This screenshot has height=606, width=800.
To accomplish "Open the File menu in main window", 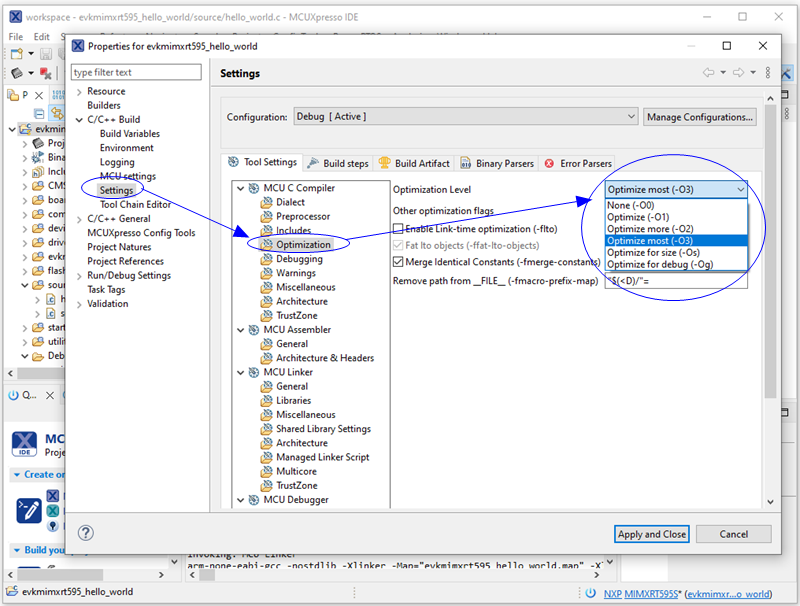I will (16, 37).
